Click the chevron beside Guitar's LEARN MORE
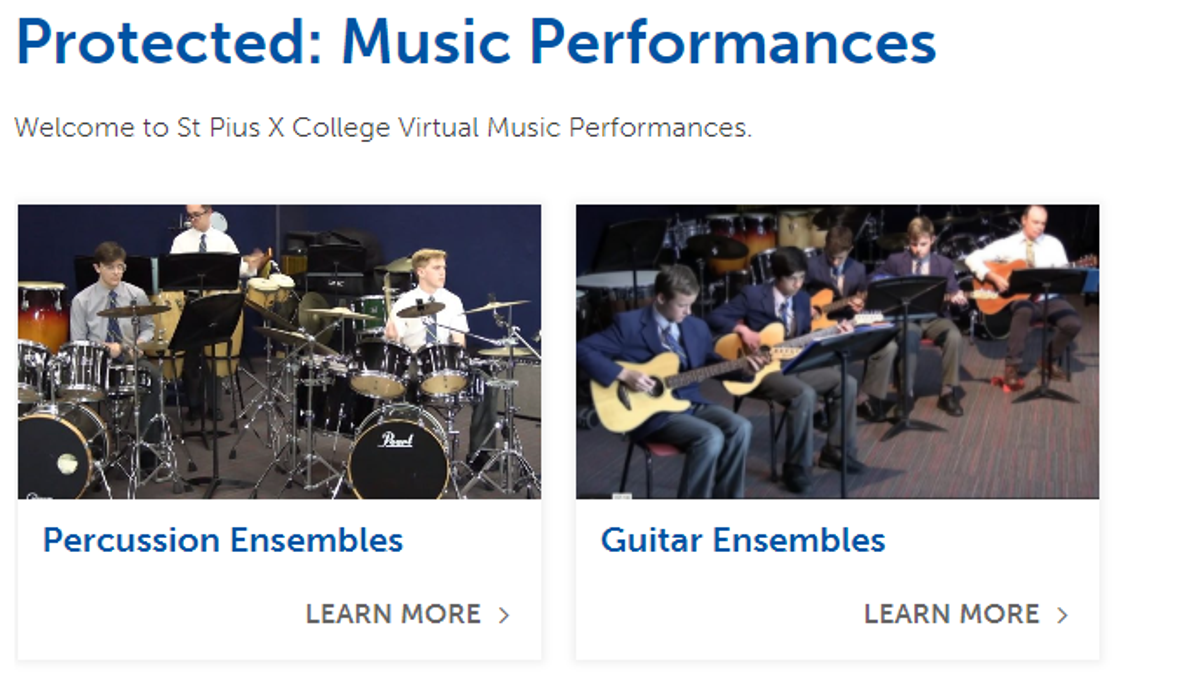 coord(1062,615)
